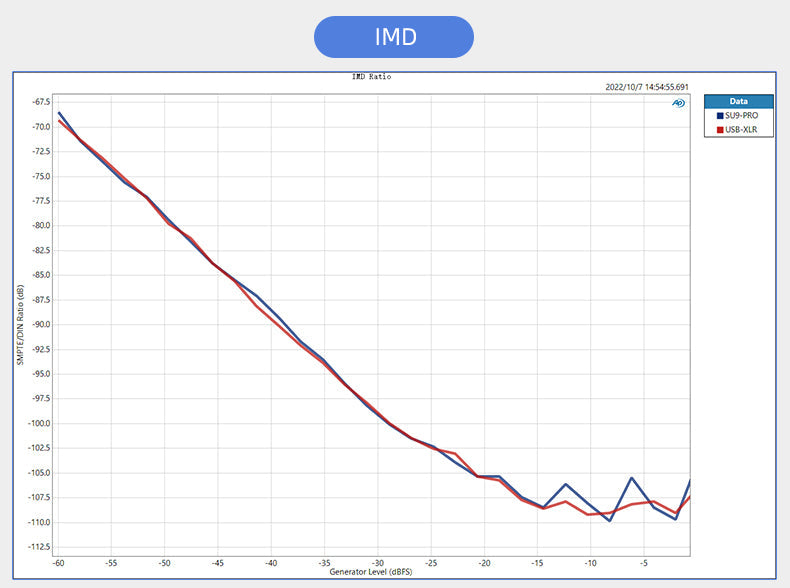The image size is (790, 588).
Task: Click blue curve lowest dip near -8 dBFS
Action: pyautogui.click(x=610, y=520)
